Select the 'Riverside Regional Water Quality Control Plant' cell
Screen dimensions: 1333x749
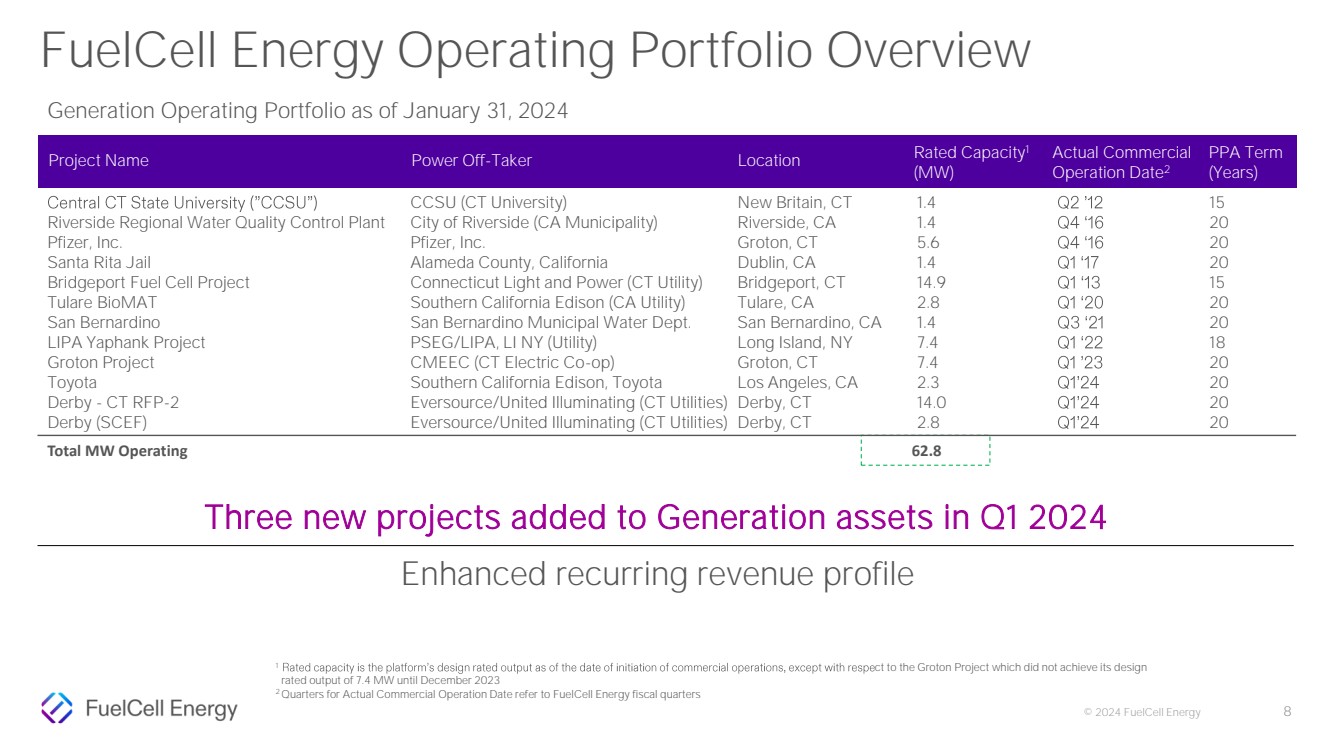(x=216, y=223)
